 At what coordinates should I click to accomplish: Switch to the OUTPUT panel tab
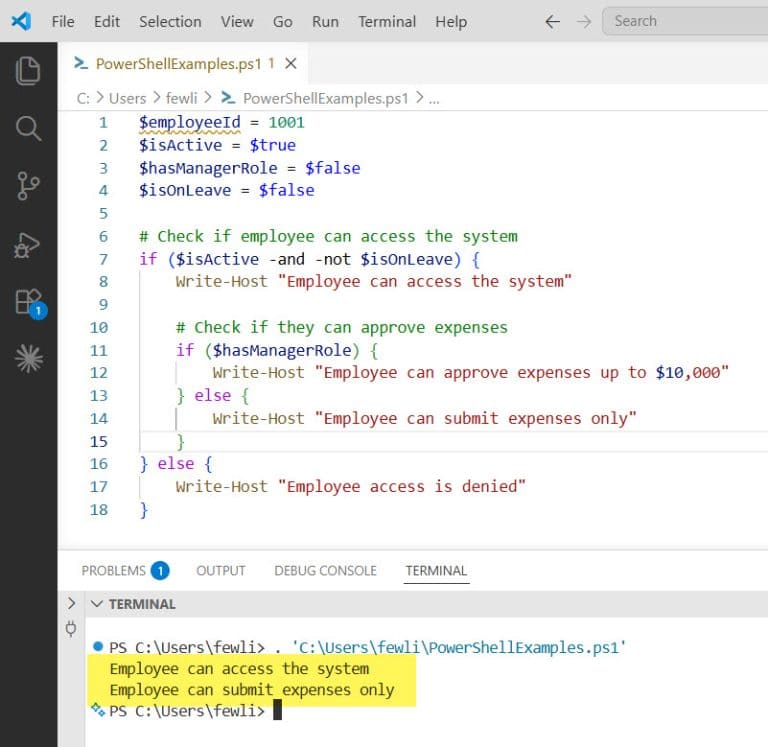221,571
